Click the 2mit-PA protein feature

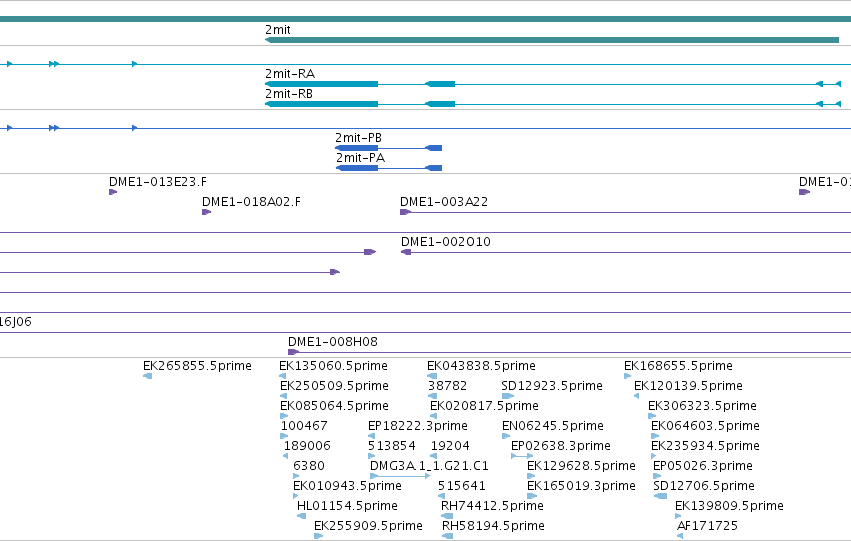[x=389, y=168]
